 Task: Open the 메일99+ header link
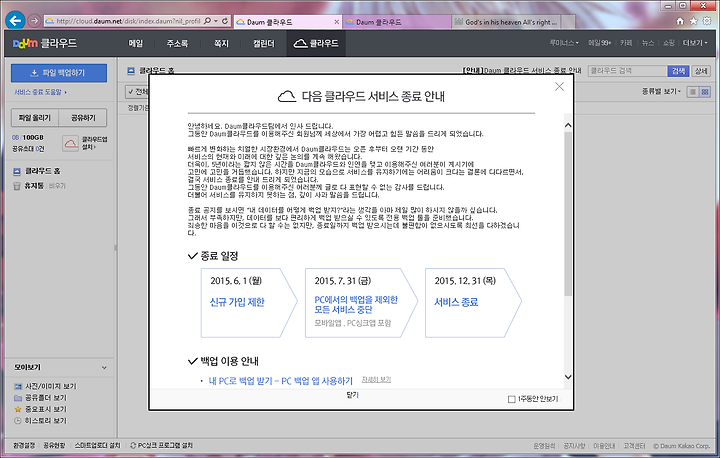[599, 43]
